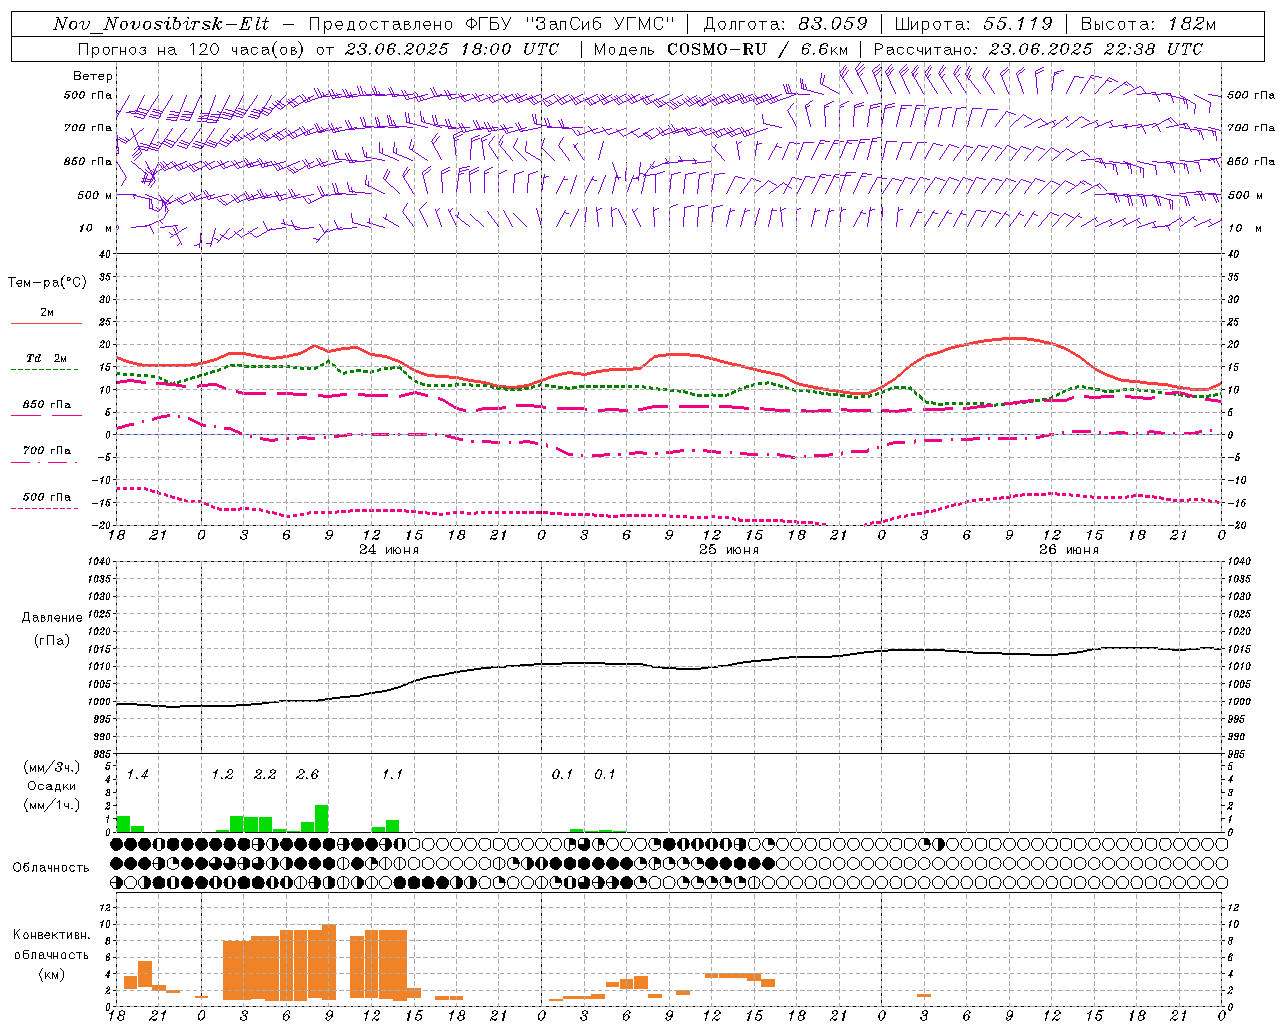Click the 2.6 precipitation total
Image resolution: width=1280 pixels, height=1024 pixels.
[308, 775]
